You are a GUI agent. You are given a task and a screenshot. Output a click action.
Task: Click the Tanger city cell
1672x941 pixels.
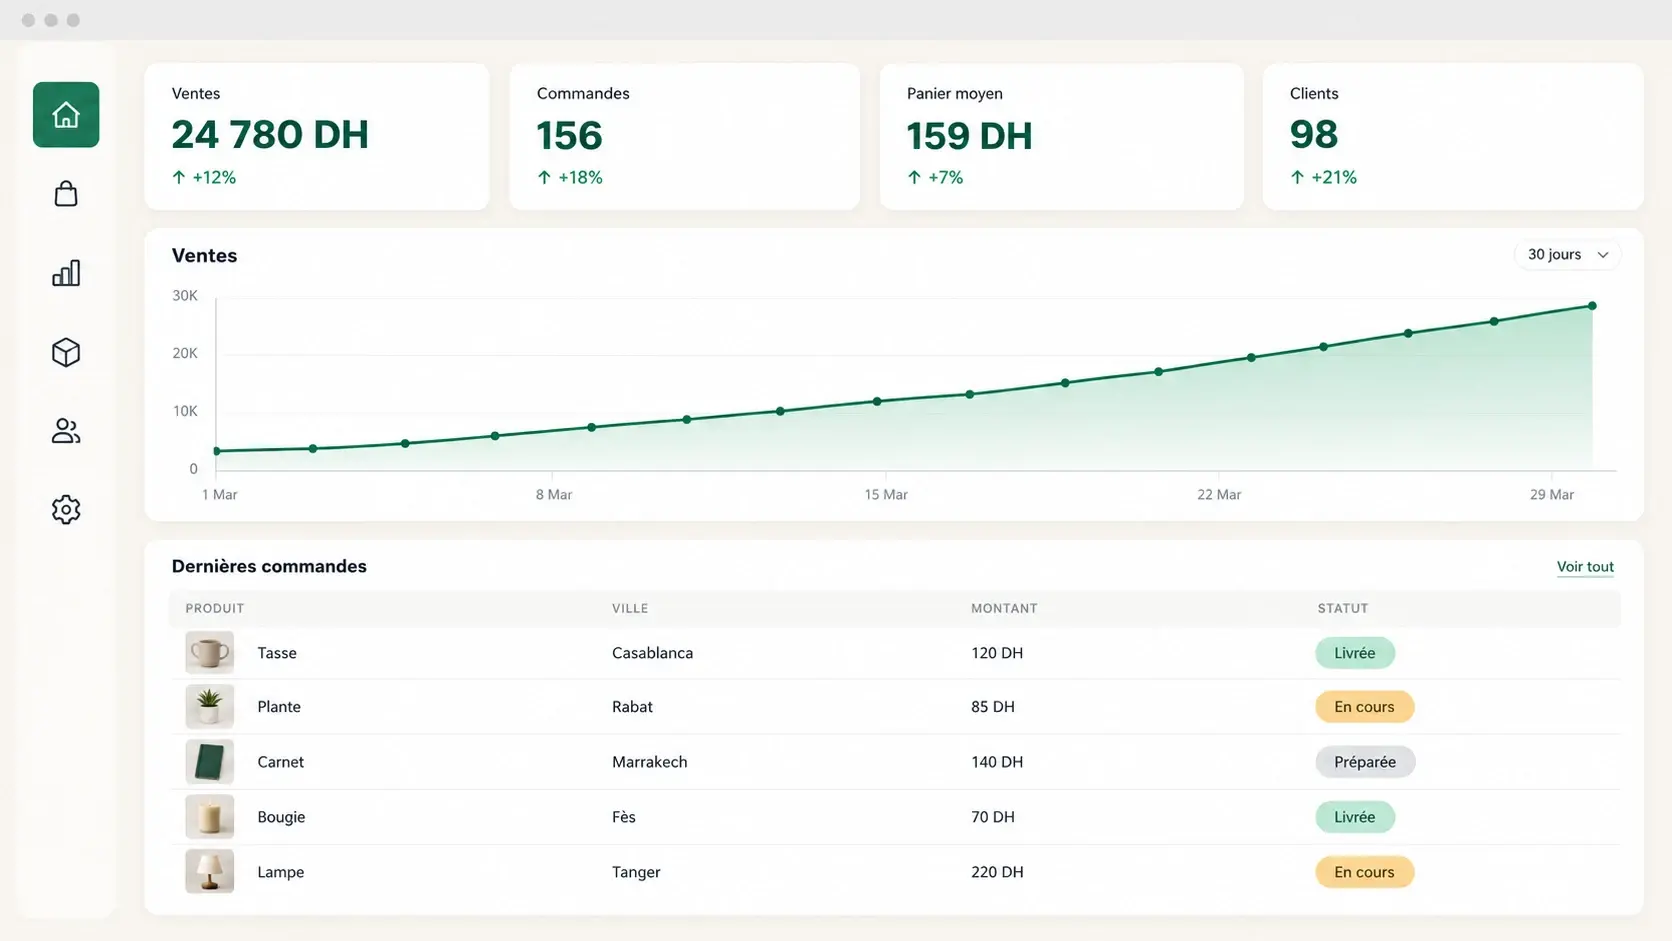(636, 872)
